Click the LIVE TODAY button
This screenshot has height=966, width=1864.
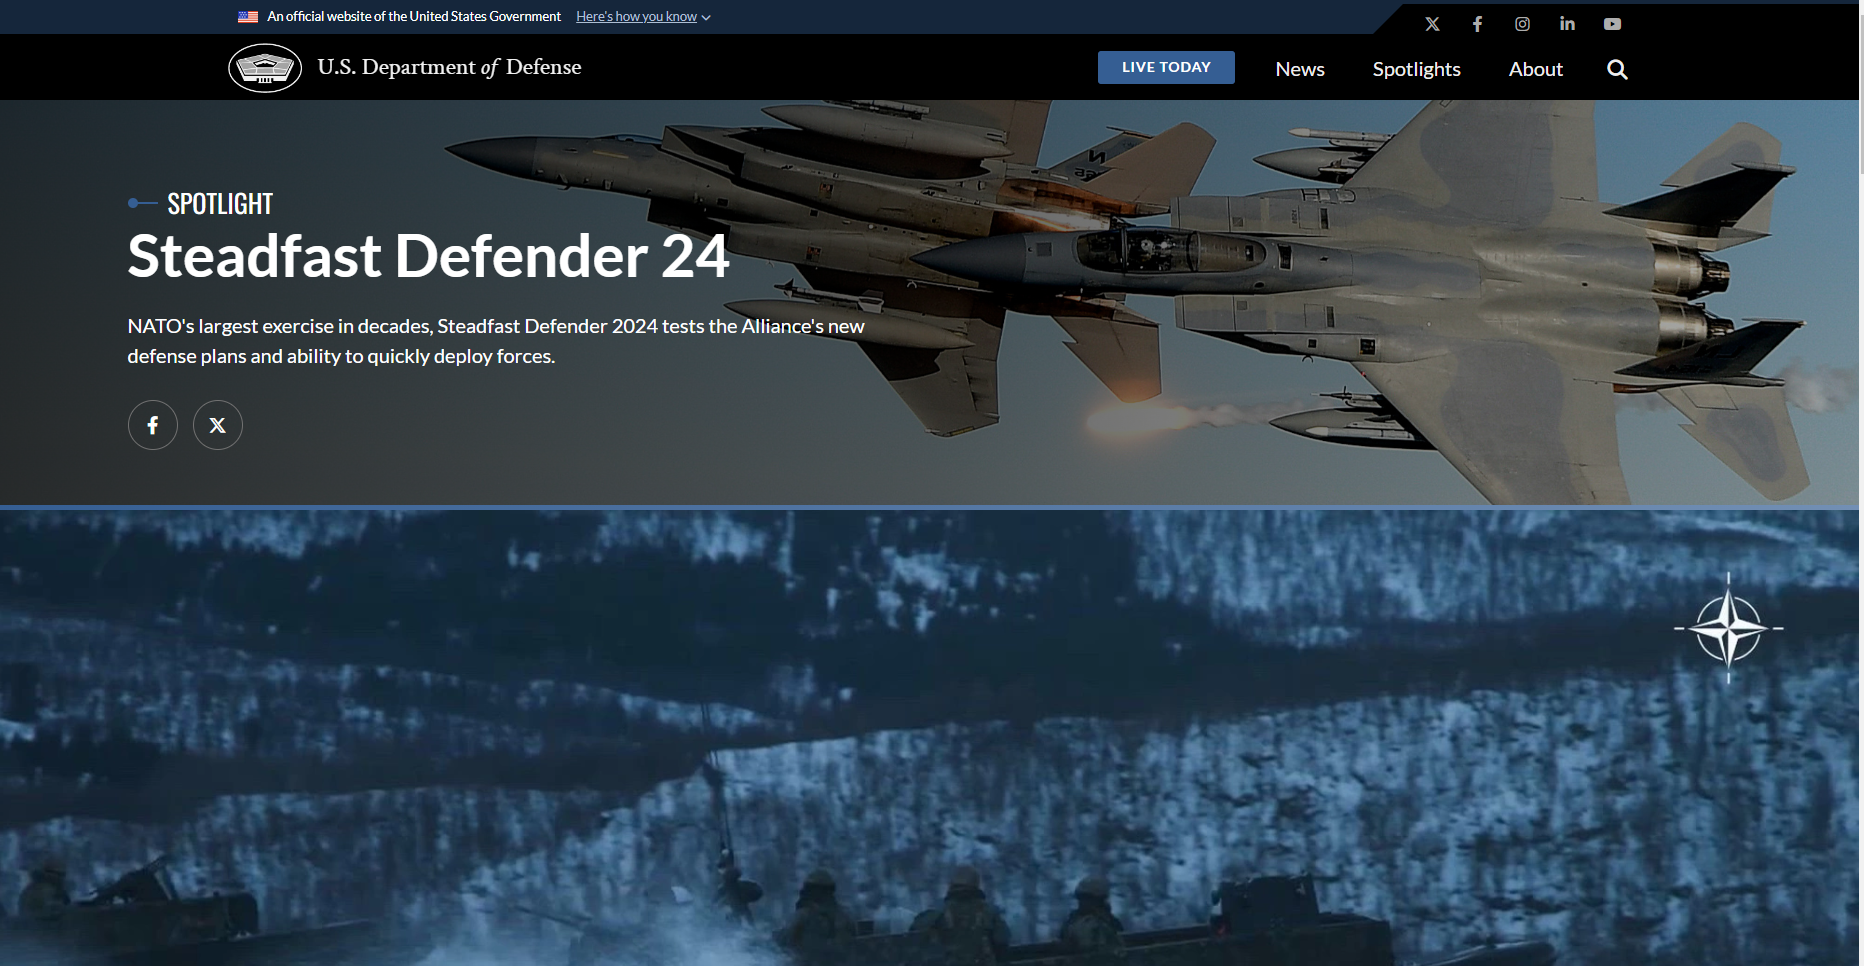[x=1166, y=67]
